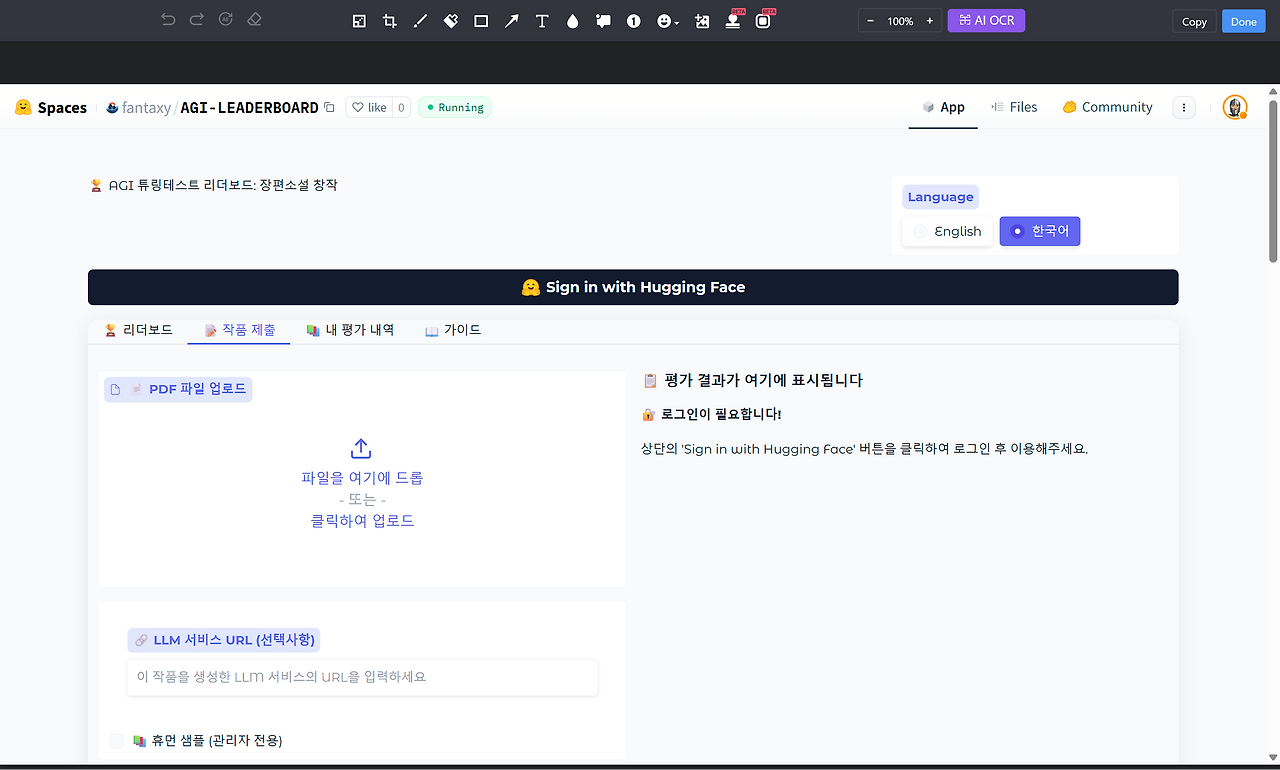This screenshot has height=770, width=1280.
Task: Zoom in with the plus button
Action: 930,21
